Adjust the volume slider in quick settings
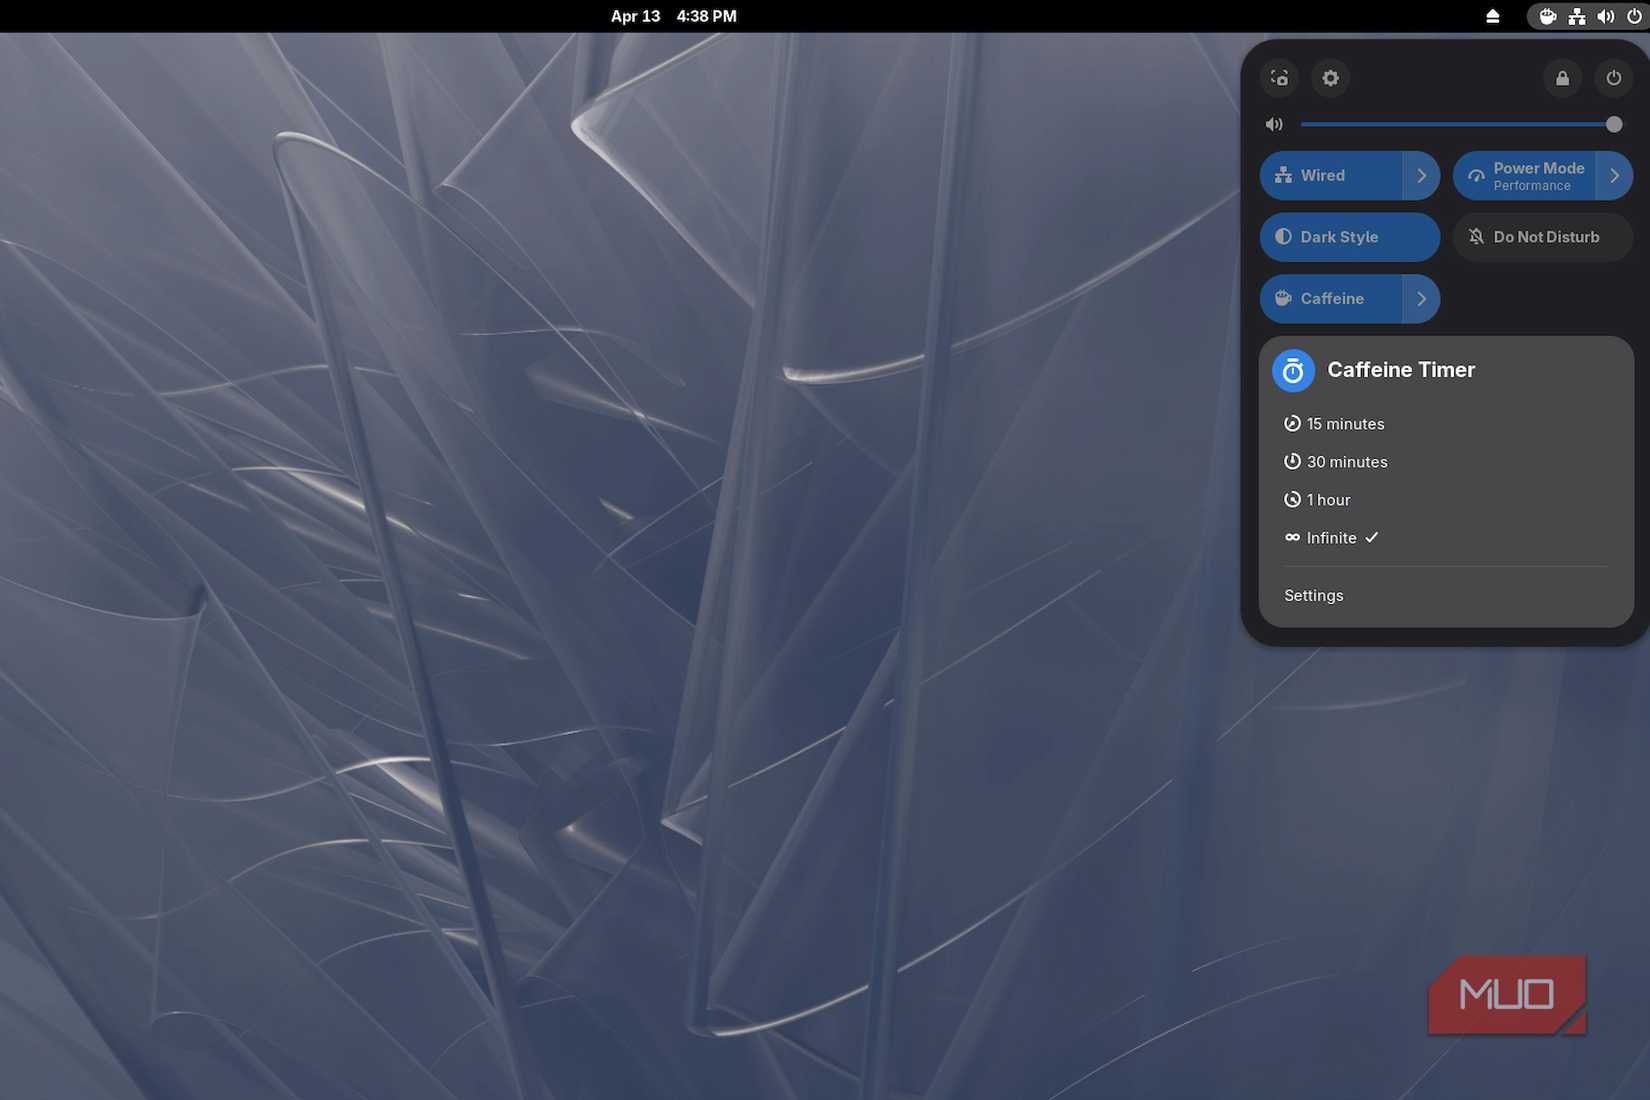The width and height of the screenshot is (1650, 1100). (1461, 125)
